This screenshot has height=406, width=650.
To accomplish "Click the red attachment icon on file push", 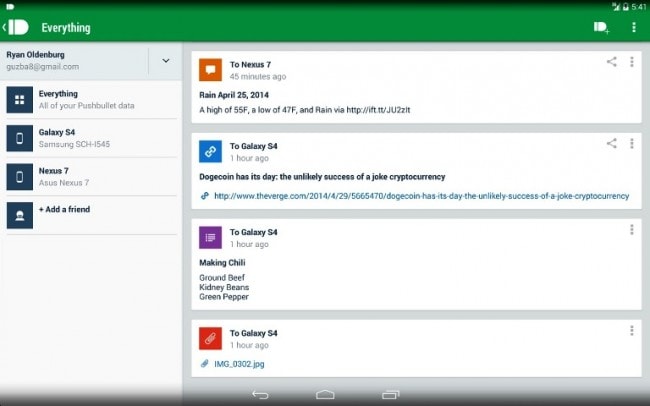I will pos(210,338).
